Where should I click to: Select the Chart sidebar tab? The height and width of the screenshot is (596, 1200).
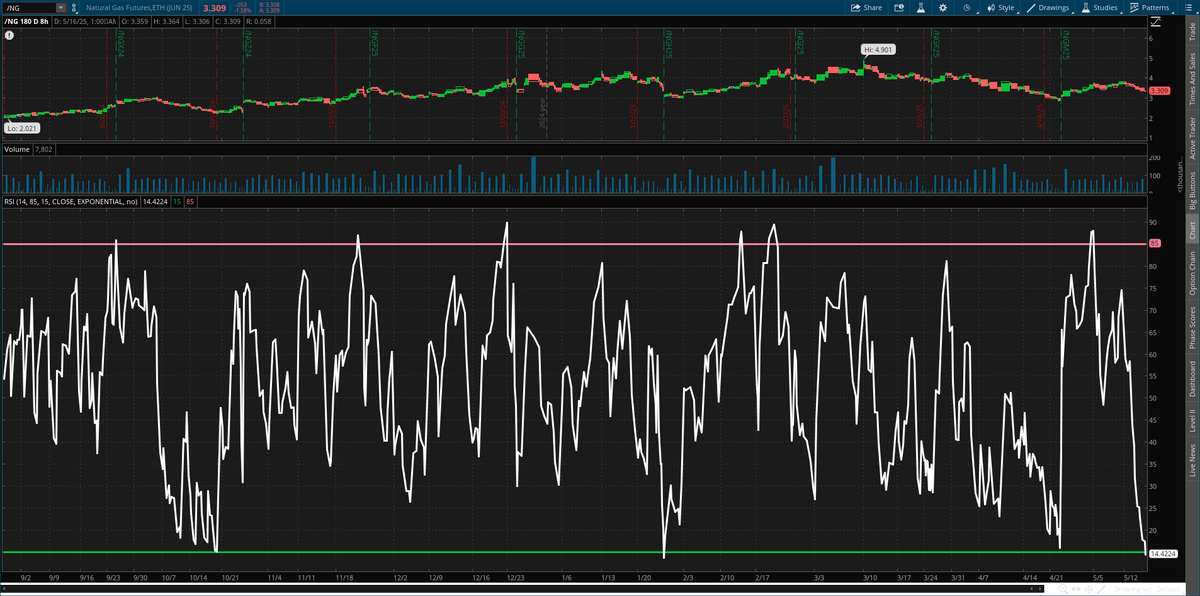(x=1191, y=229)
